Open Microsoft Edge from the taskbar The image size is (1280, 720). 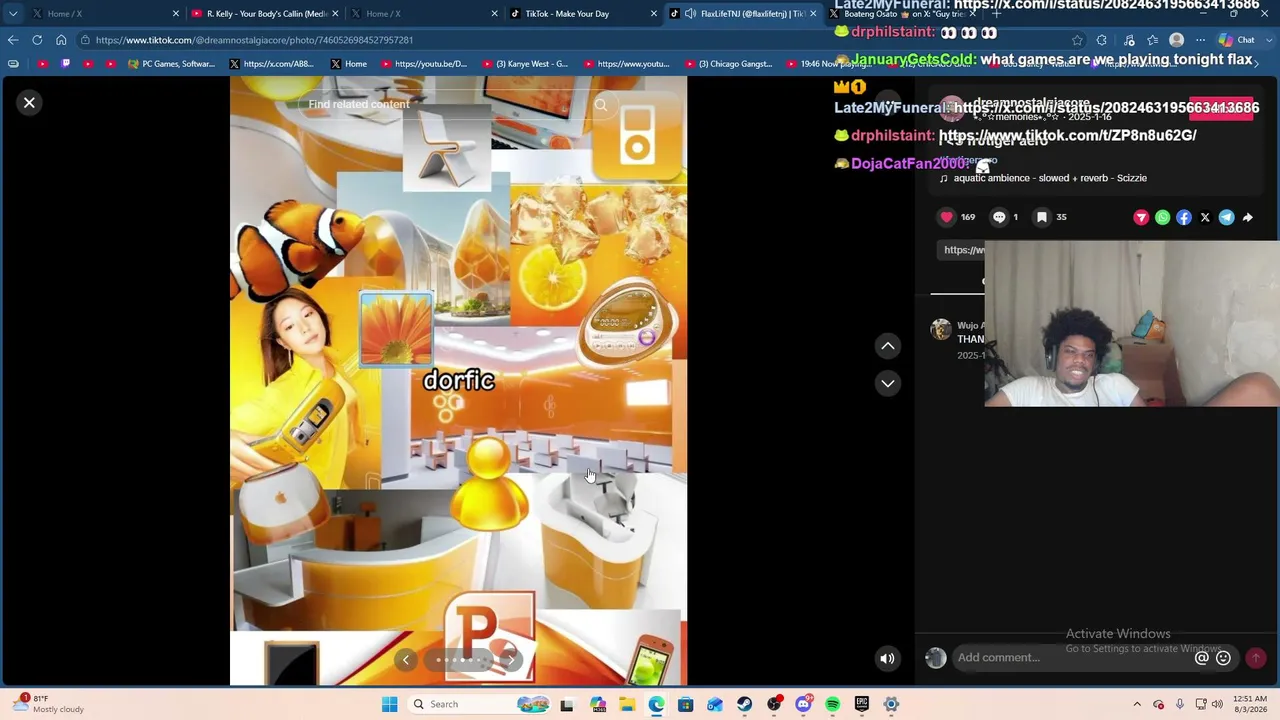(656, 704)
